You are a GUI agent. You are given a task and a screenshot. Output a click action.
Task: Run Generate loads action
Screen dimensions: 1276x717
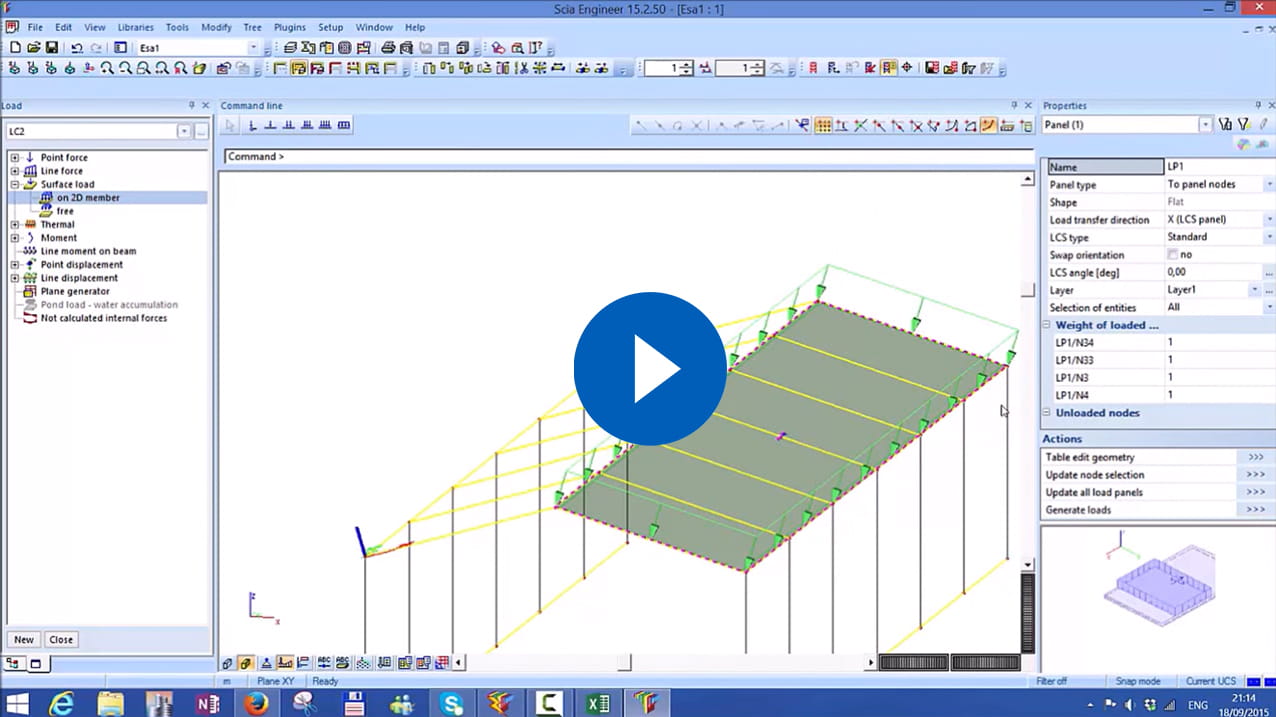[x=1158, y=510]
